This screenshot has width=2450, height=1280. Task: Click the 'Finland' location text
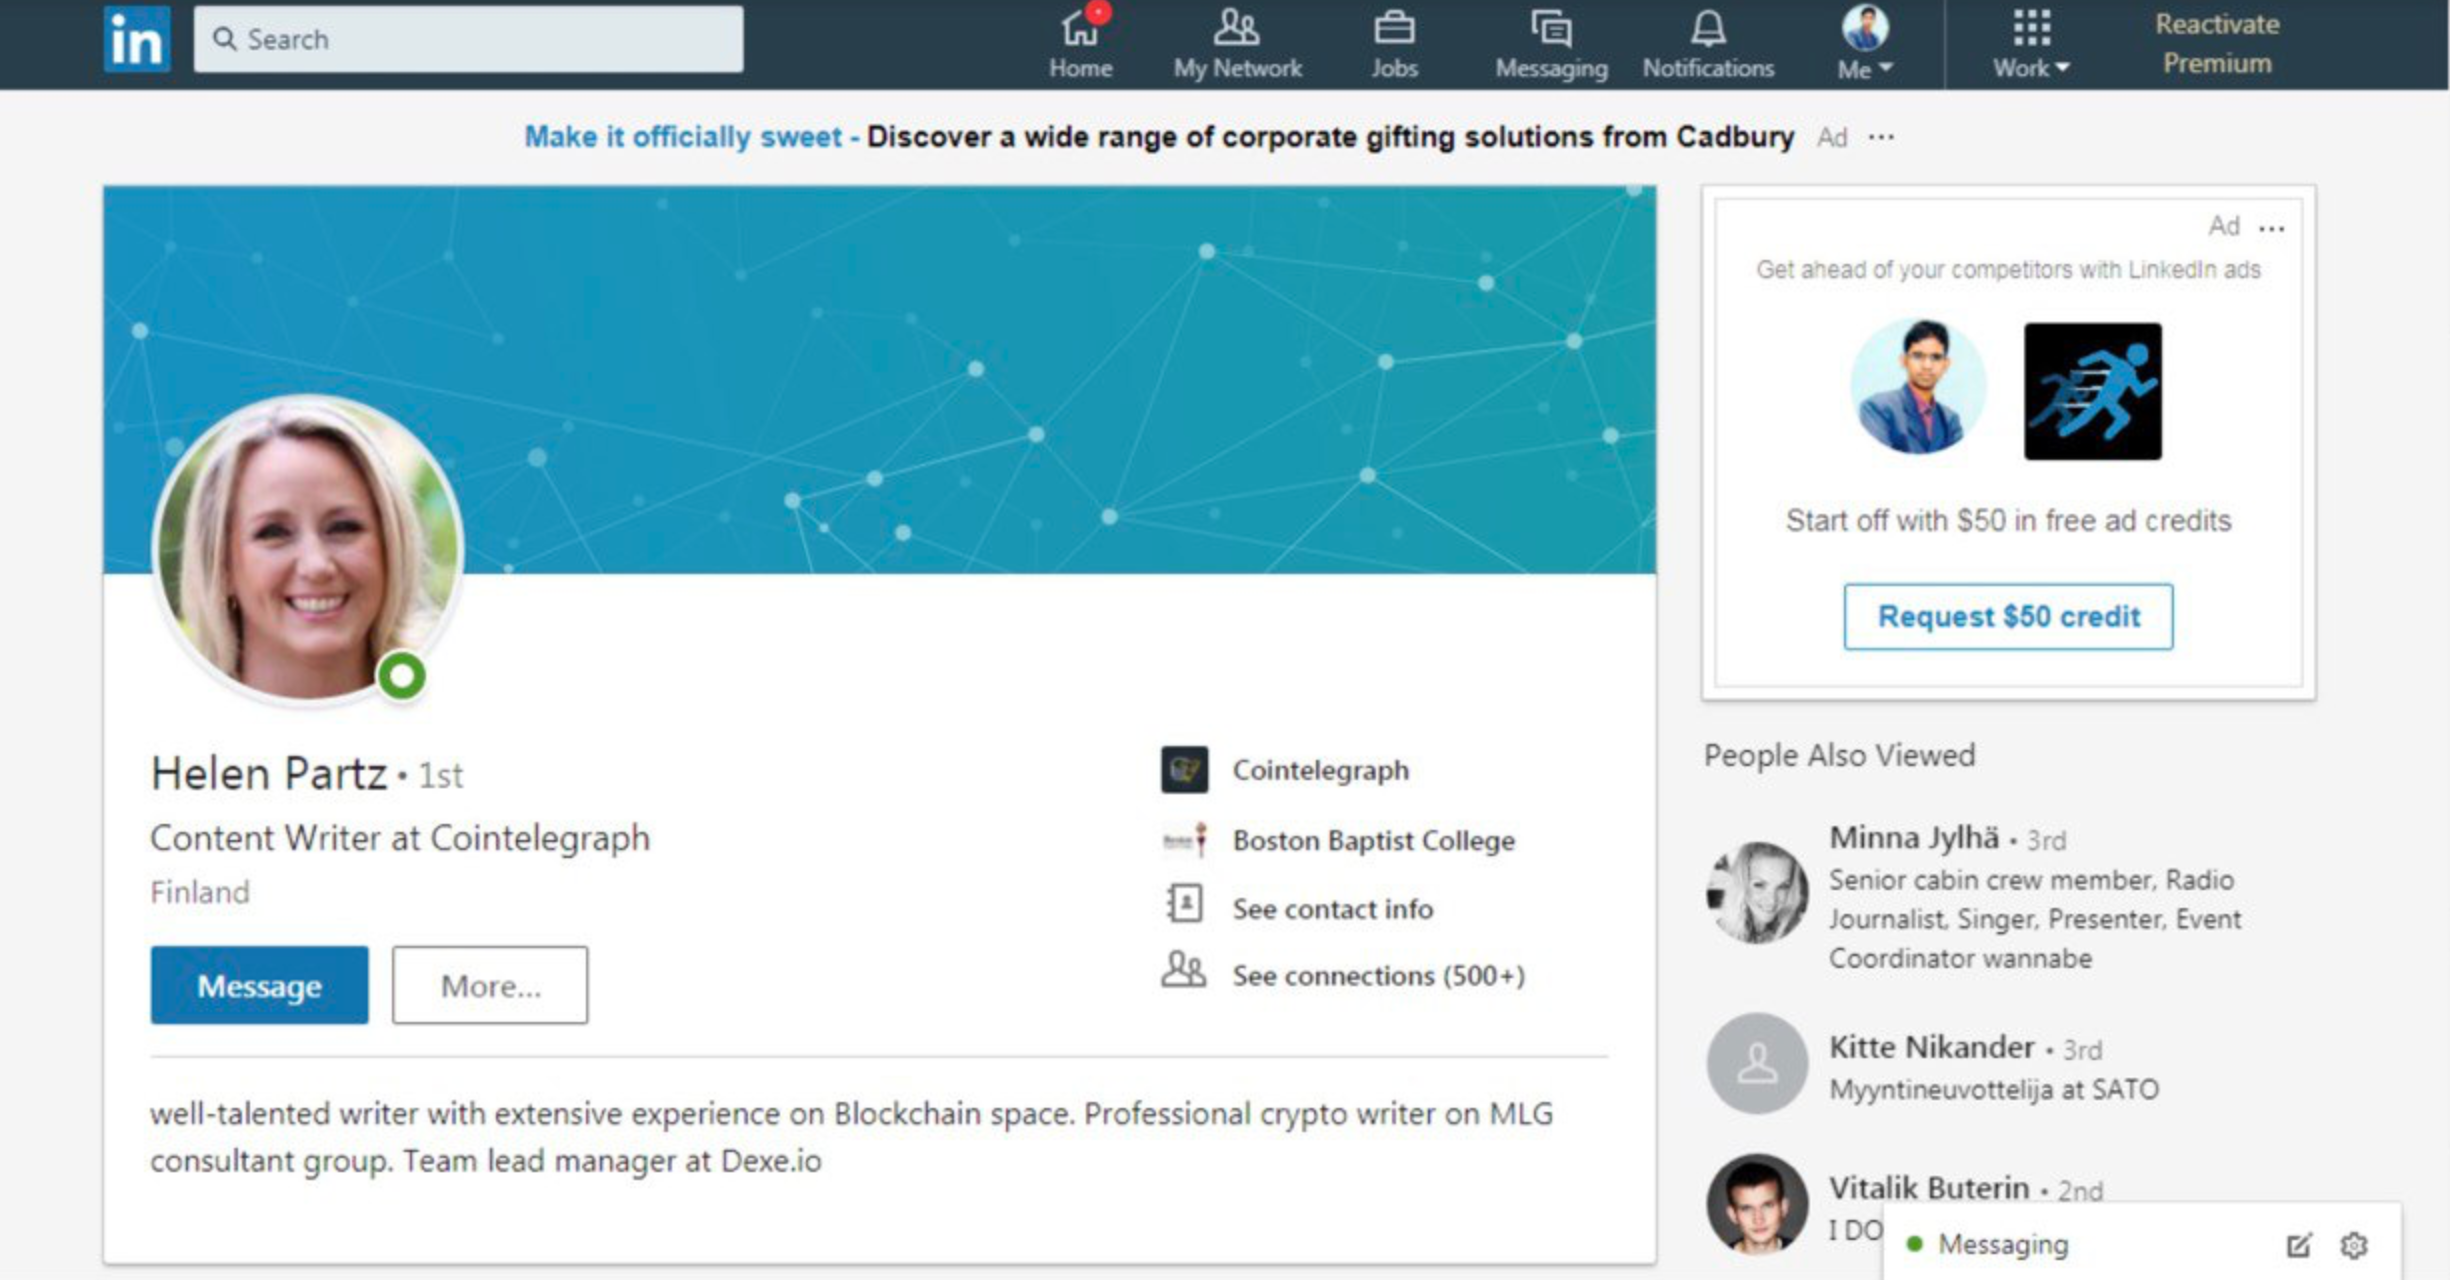[x=200, y=892]
